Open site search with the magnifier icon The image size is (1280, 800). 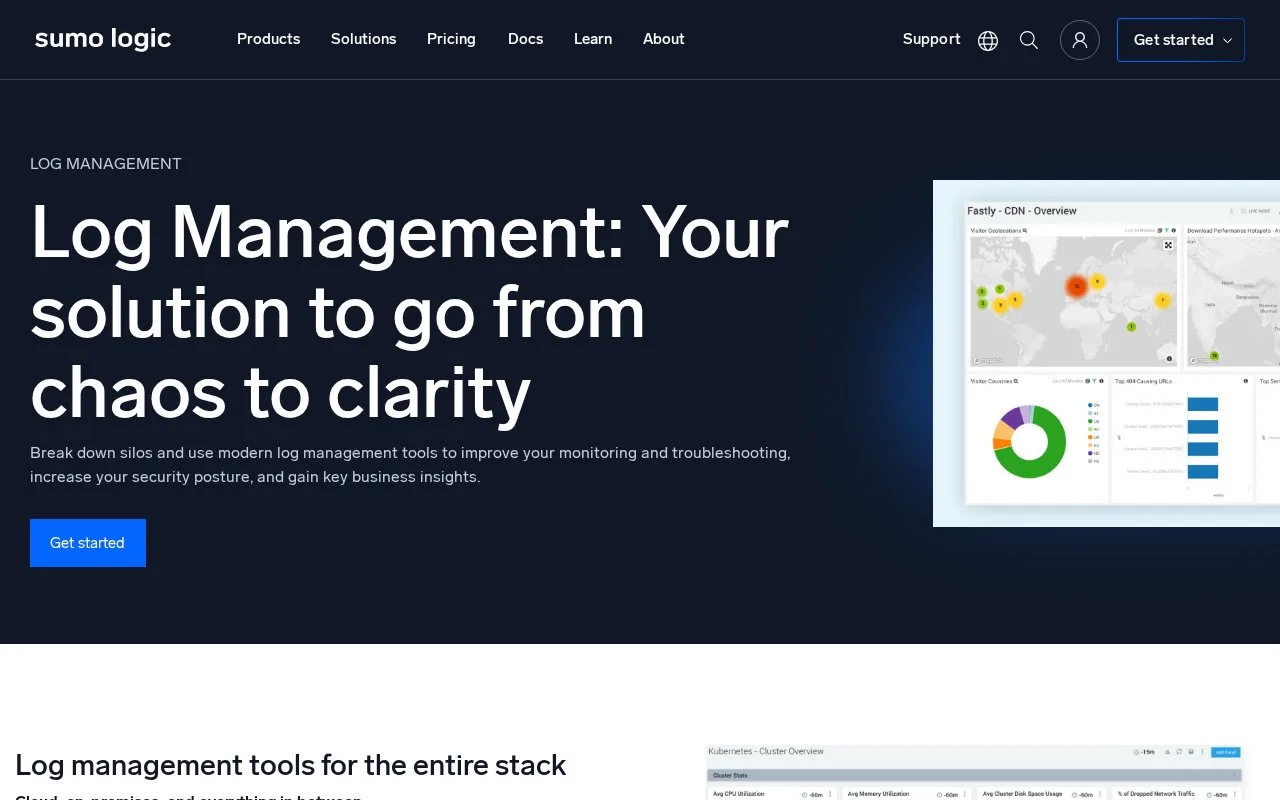pos(1029,40)
